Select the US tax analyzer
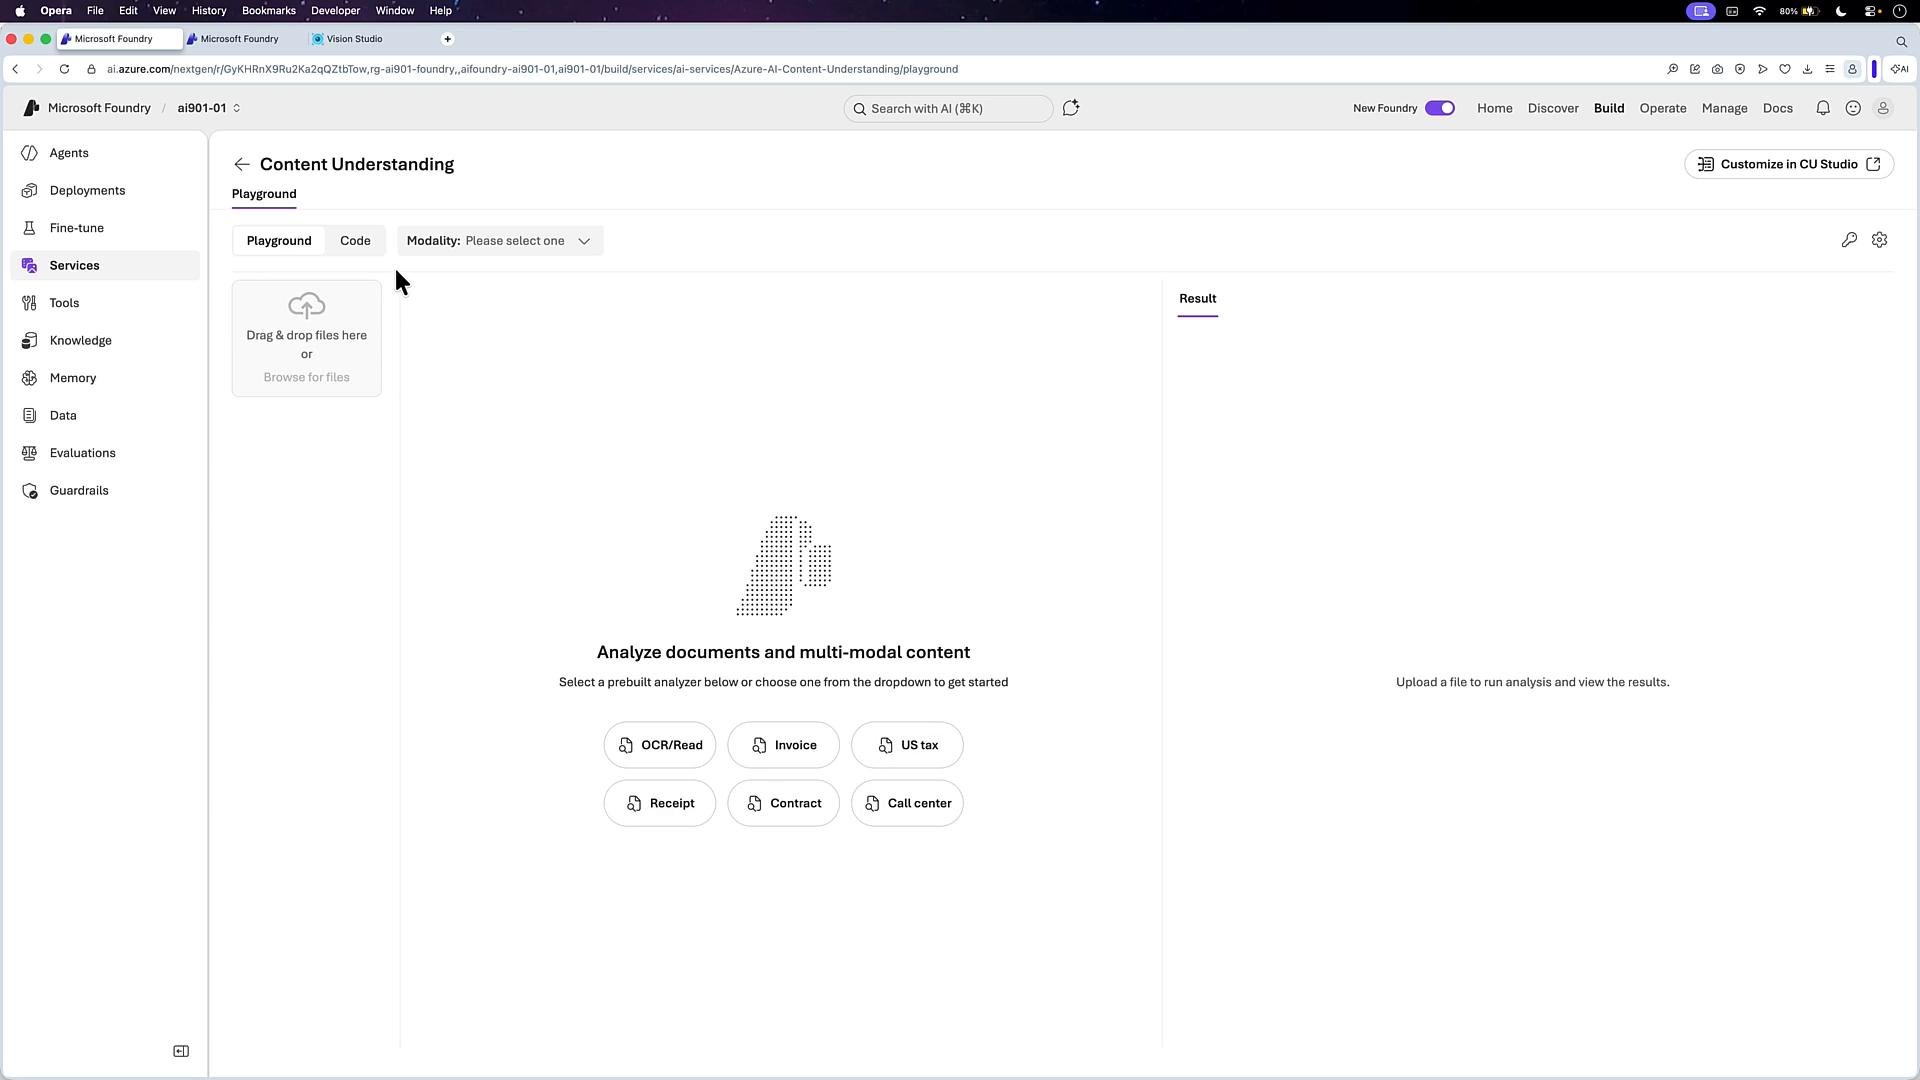1920x1080 pixels. tap(907, 745)
